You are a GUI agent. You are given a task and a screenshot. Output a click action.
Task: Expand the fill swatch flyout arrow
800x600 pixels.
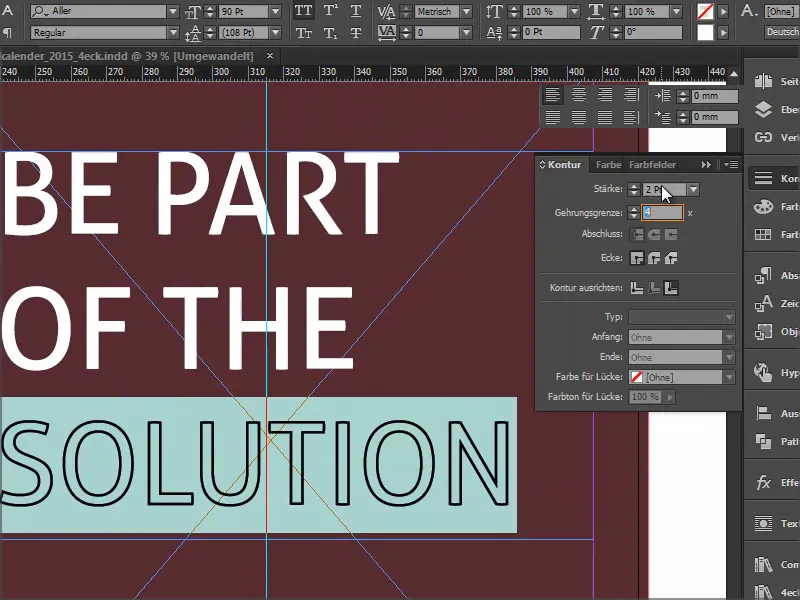[722, 11]
